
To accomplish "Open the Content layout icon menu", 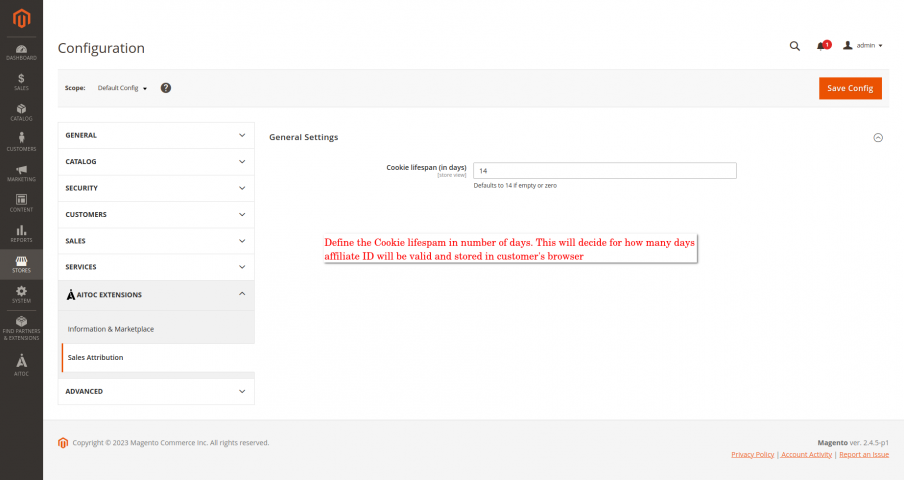I will point(21,203).
